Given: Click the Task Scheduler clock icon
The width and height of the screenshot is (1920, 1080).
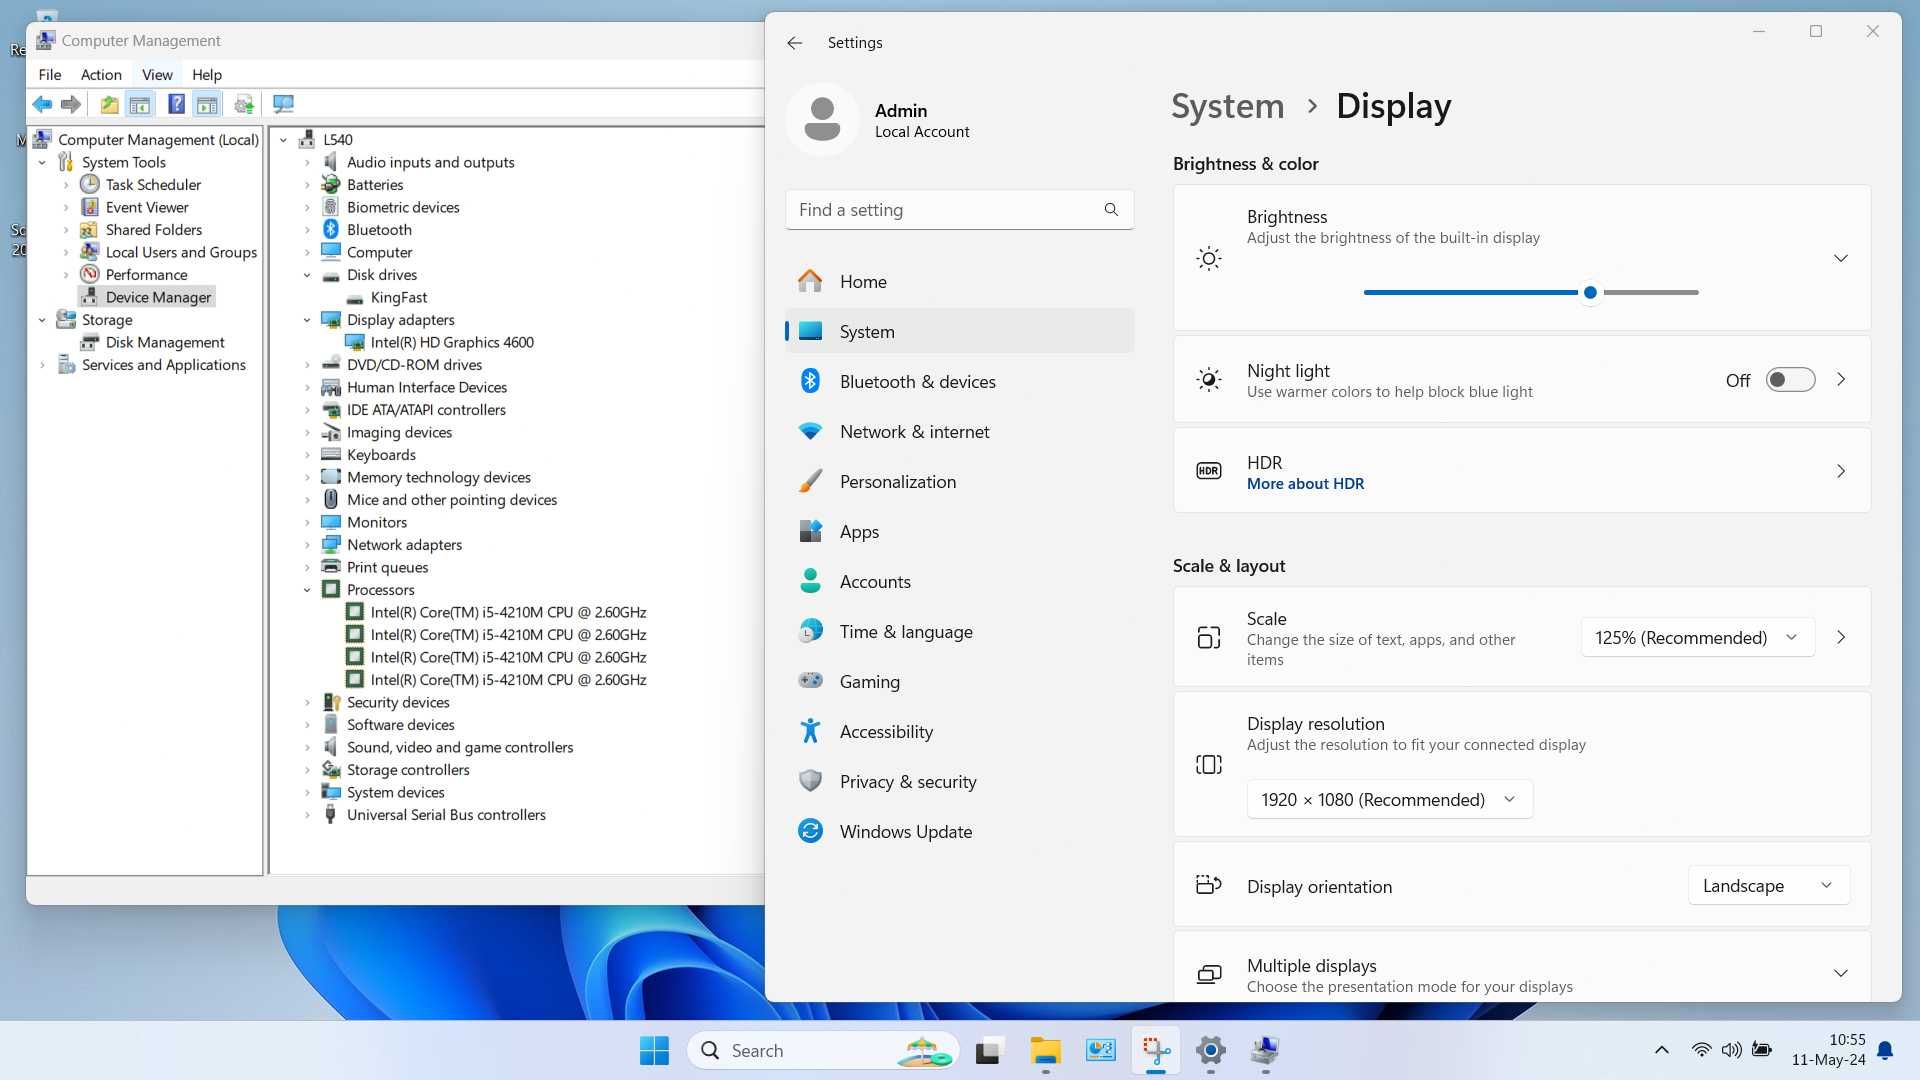Looking at the screenshot, I should (x=90, y=184).
